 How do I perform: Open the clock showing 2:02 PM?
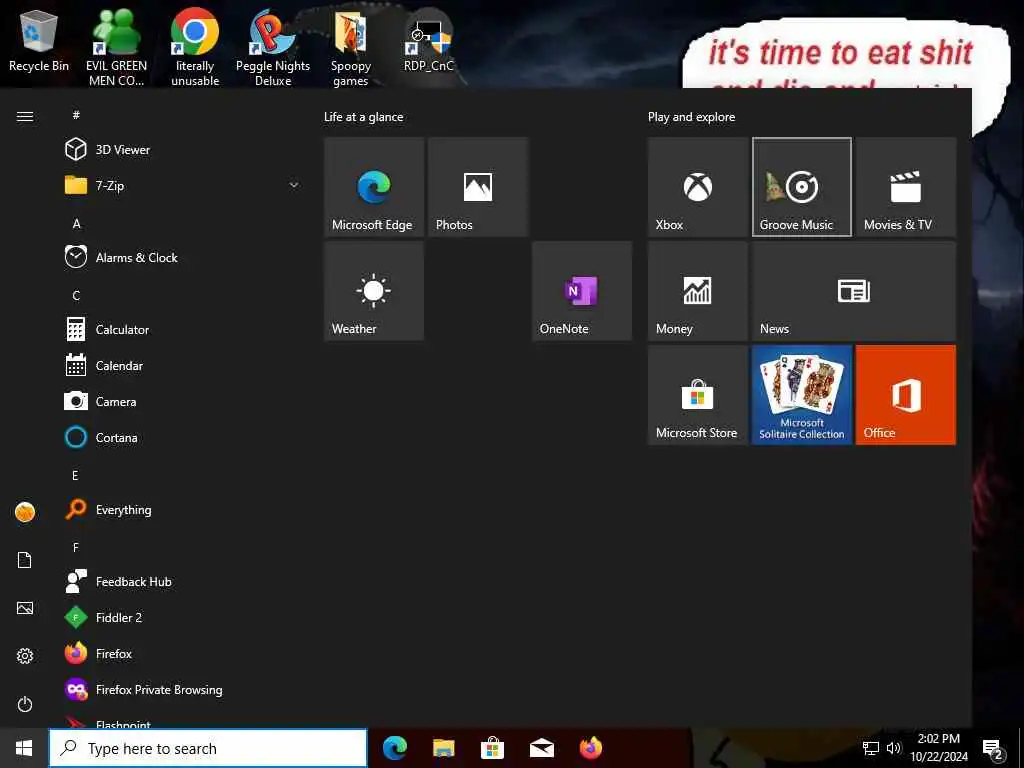tap(938, 748)
